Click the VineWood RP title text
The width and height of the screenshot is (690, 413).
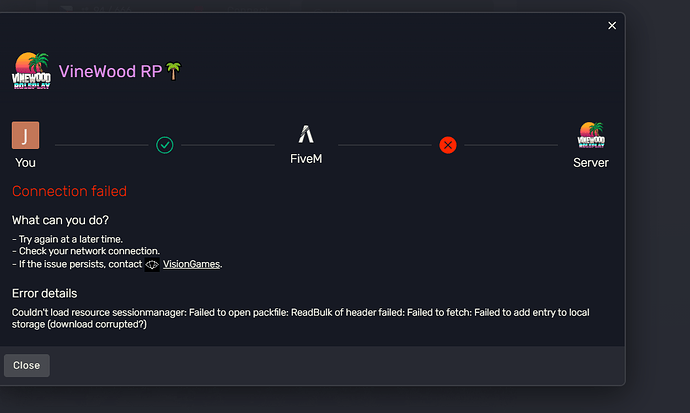pos(110,71)
